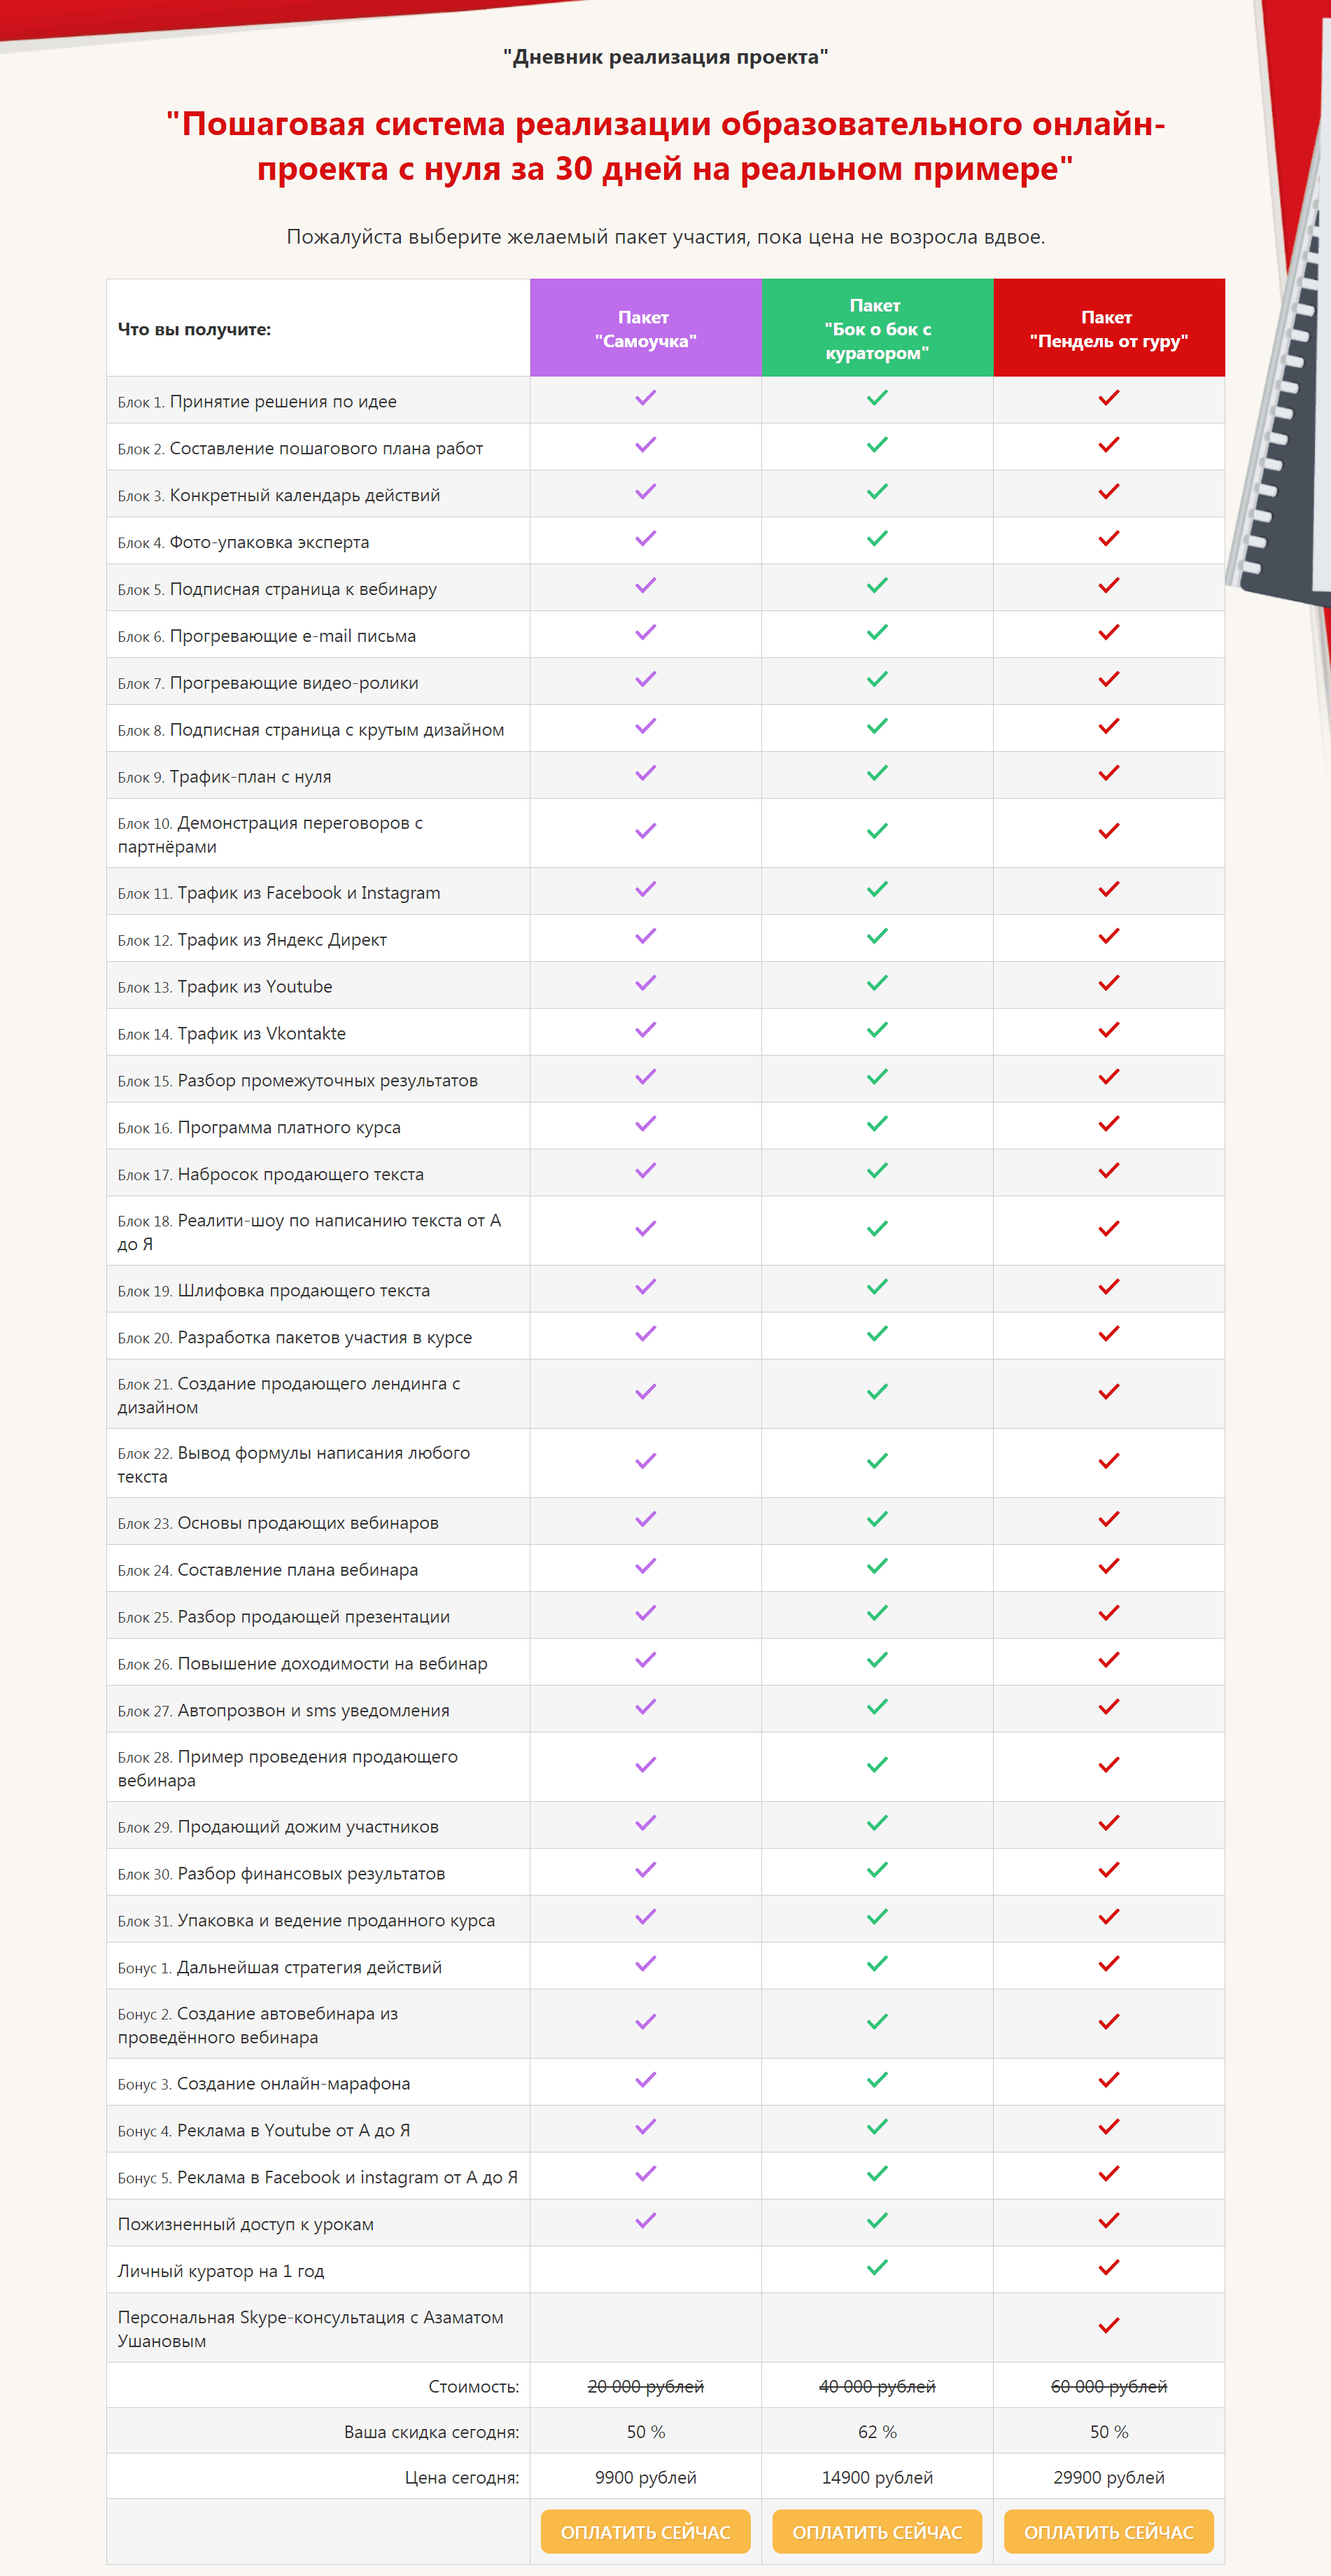
Task: Click green checkmark in Фото-упаковка эксперта row
Action: coord(877,539)
